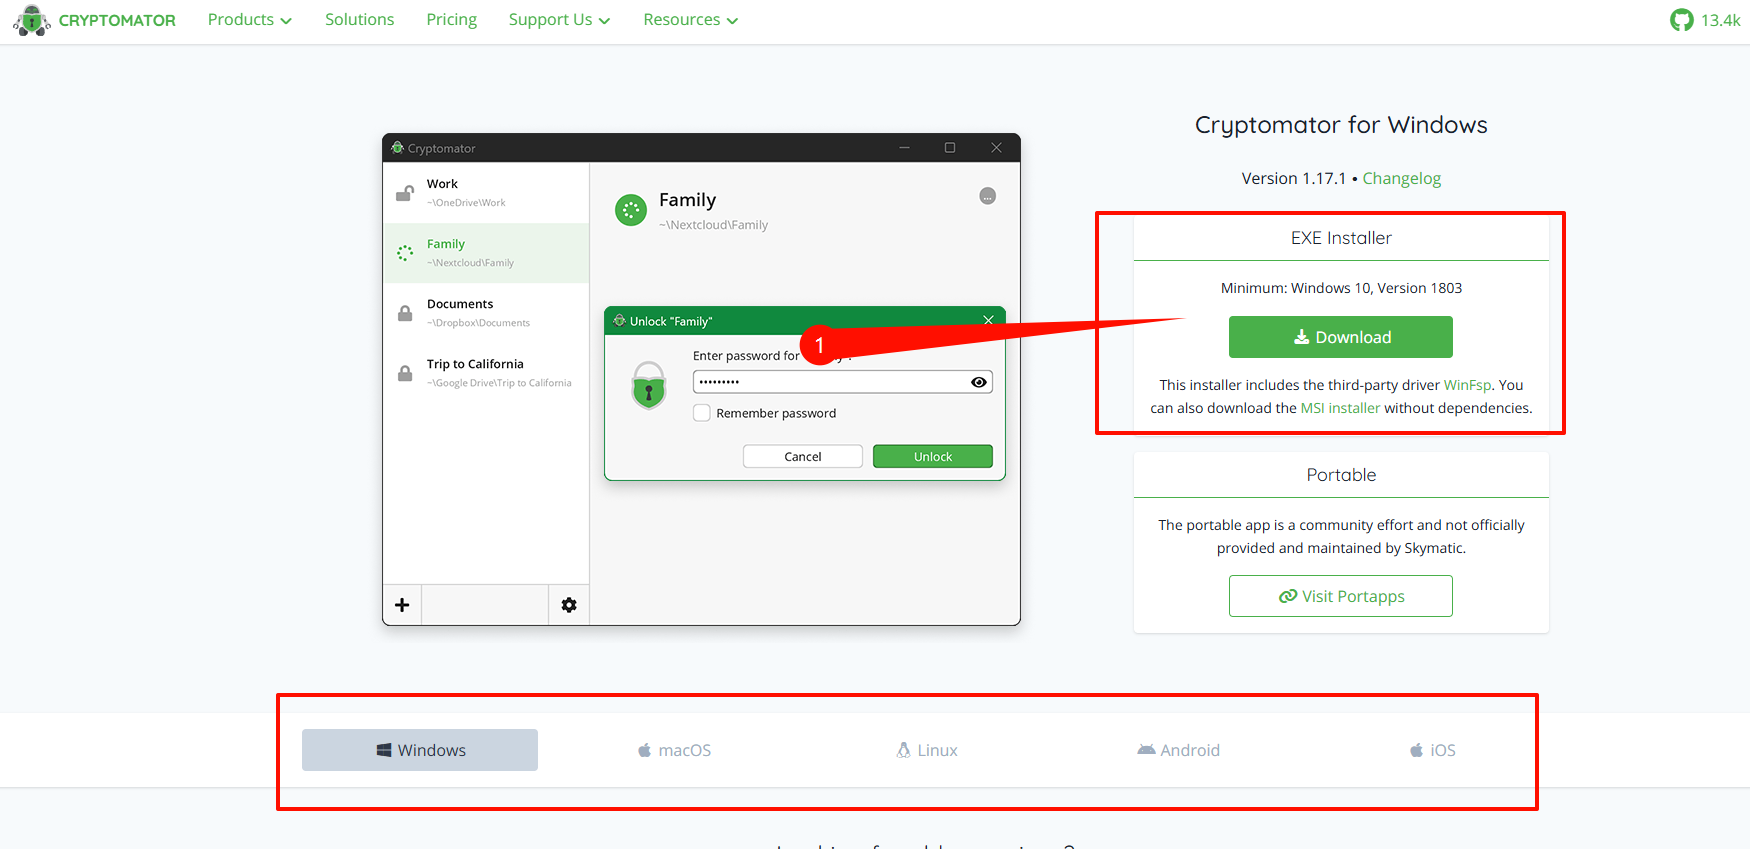Switch to the Linux tab
The width and height of the screenshot is (1750, 849).
pyautogui.click(x=927, y=750)
